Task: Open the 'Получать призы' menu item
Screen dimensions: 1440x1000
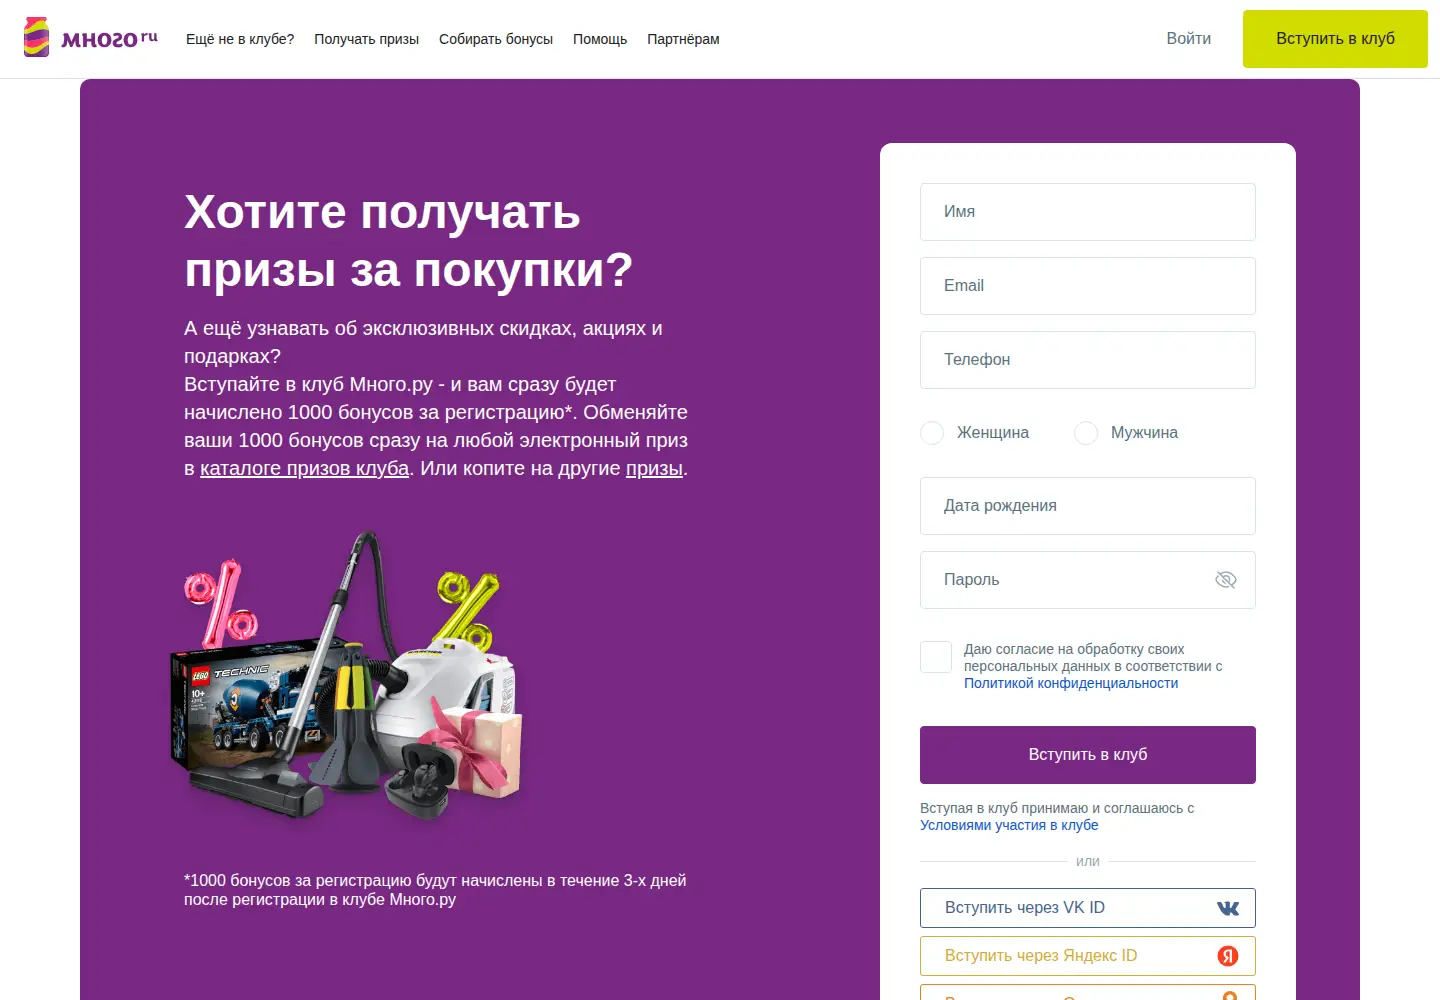Action: coord(367,39)
